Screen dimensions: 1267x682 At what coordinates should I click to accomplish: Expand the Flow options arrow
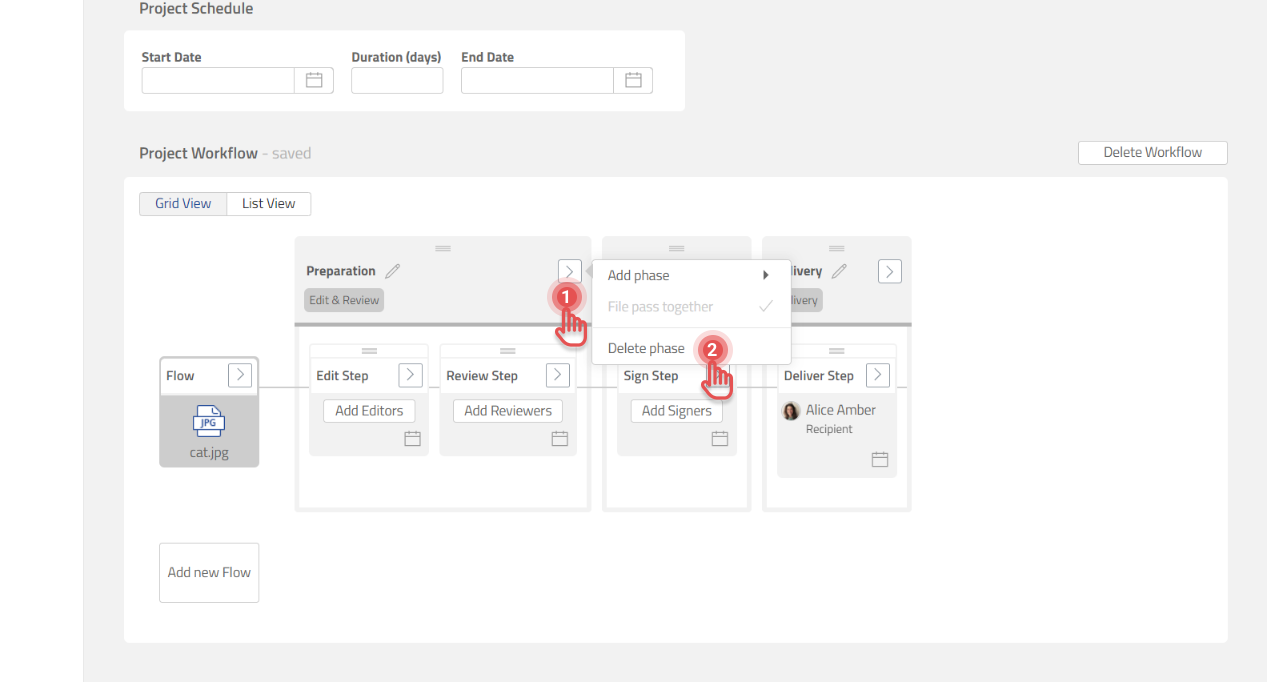tap(240, 375)
